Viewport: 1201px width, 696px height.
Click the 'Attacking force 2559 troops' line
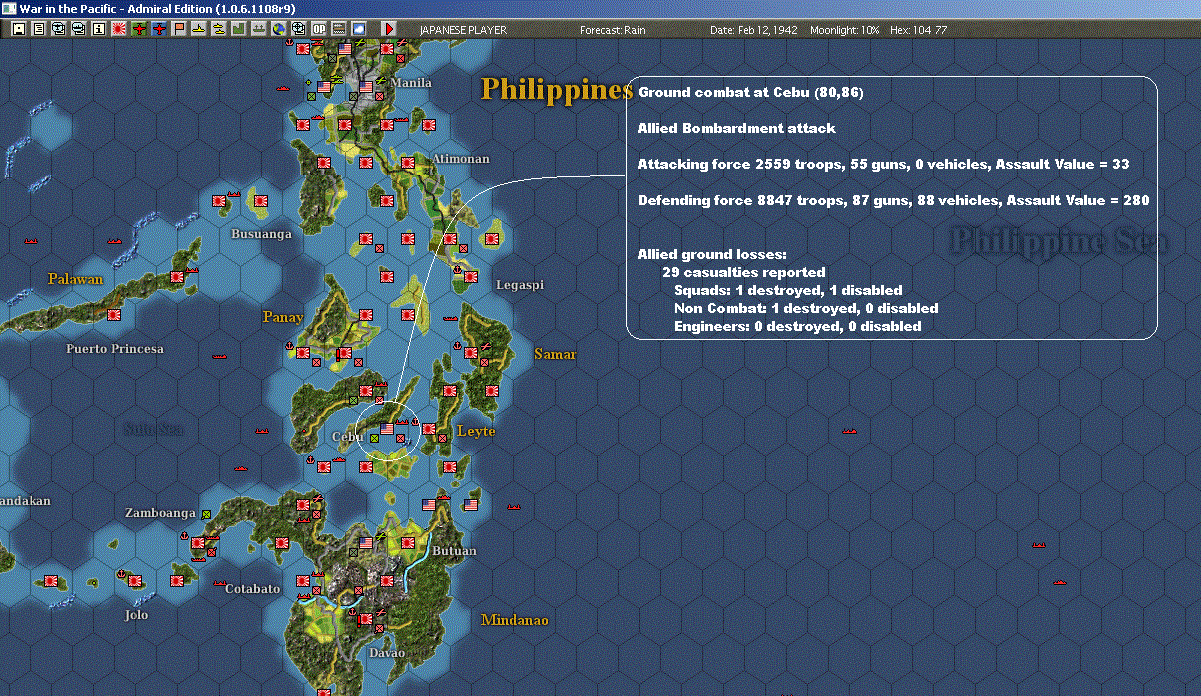click(x=884, y=164)
